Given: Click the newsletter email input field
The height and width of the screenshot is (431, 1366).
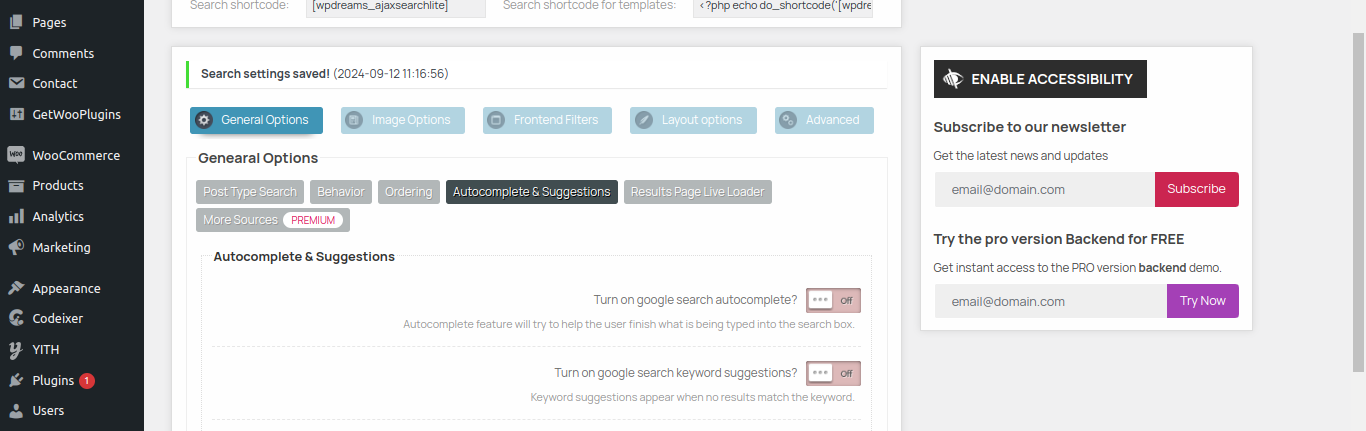Looking at the screenshot, I should 1045,189.
